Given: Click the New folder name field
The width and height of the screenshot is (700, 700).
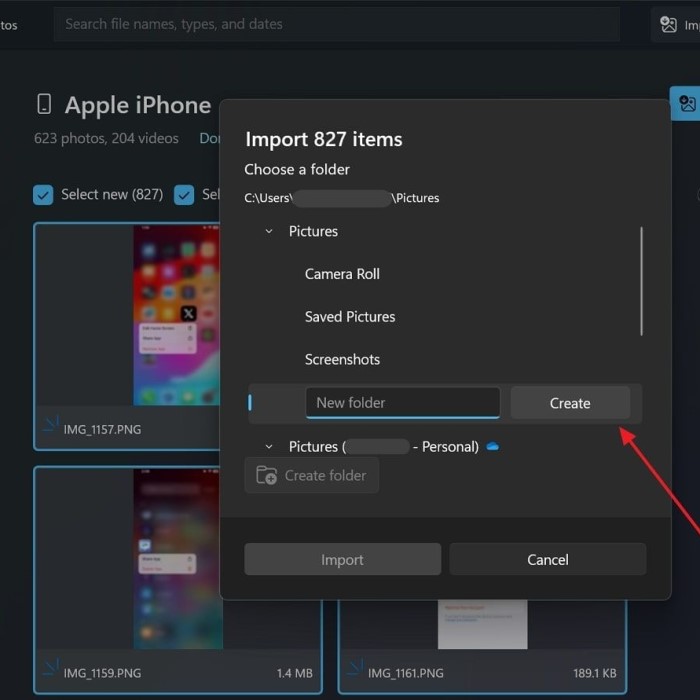Looking at the screenshot, I should pos(403,403).
